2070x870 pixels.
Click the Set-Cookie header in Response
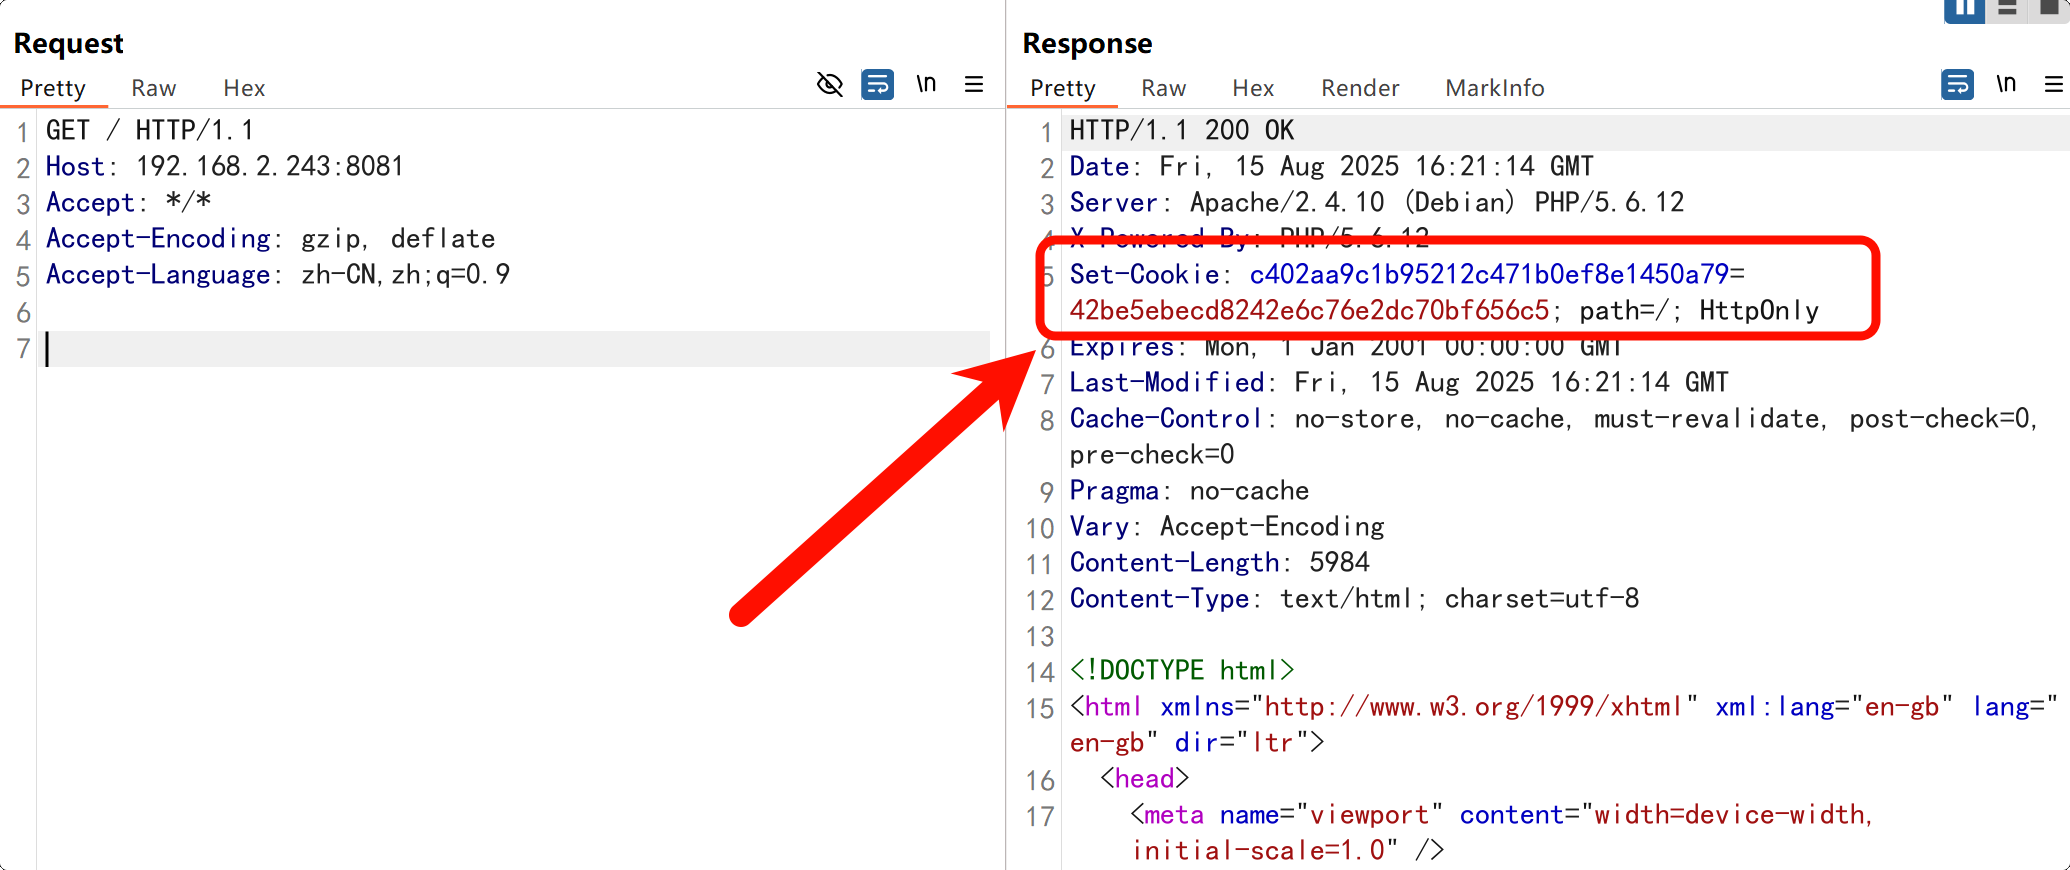(x=1144, y=275)
